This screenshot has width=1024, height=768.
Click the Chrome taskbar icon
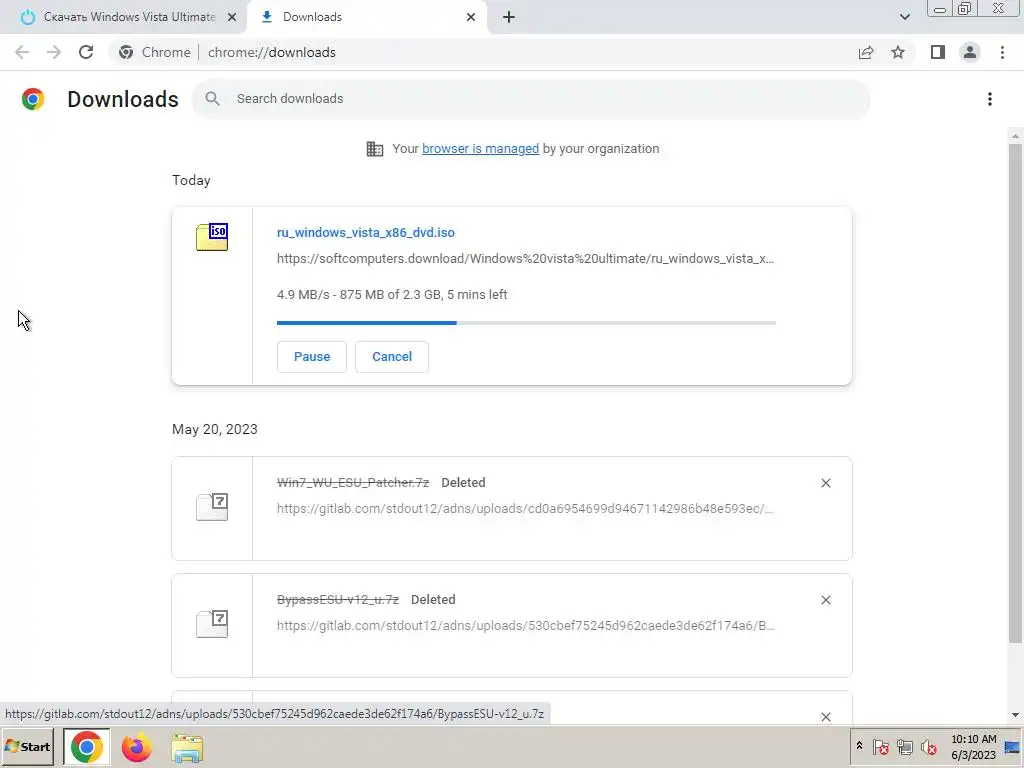tap(86, 747)
